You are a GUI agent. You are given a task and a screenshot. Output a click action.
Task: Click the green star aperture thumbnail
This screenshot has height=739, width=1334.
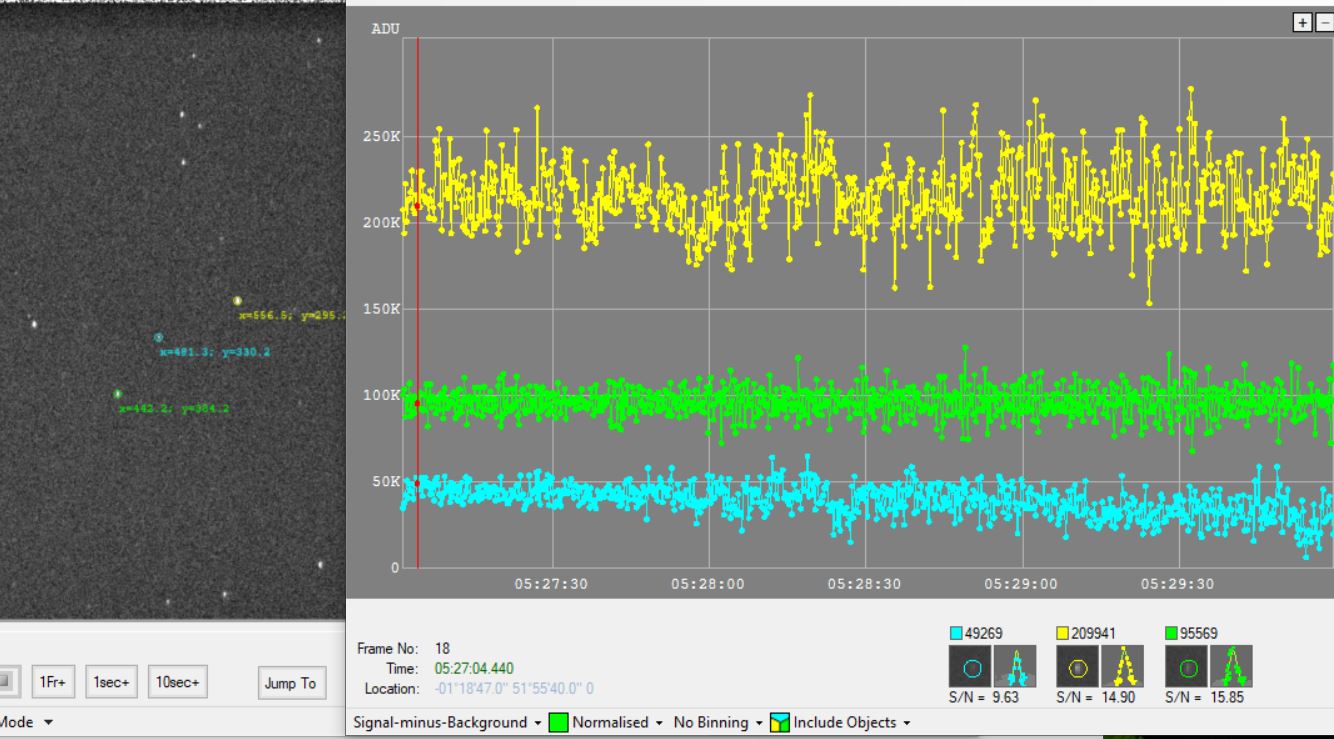(1185, 667)
